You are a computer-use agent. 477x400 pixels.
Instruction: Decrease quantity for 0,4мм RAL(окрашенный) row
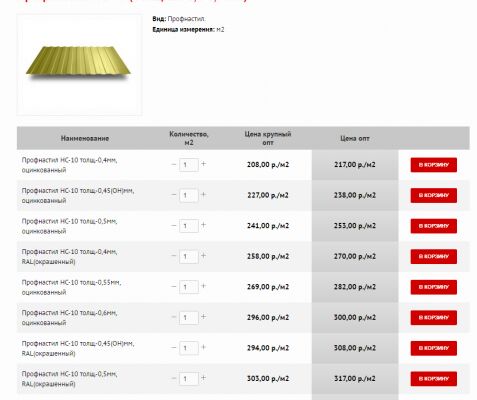tap(174, 256)
